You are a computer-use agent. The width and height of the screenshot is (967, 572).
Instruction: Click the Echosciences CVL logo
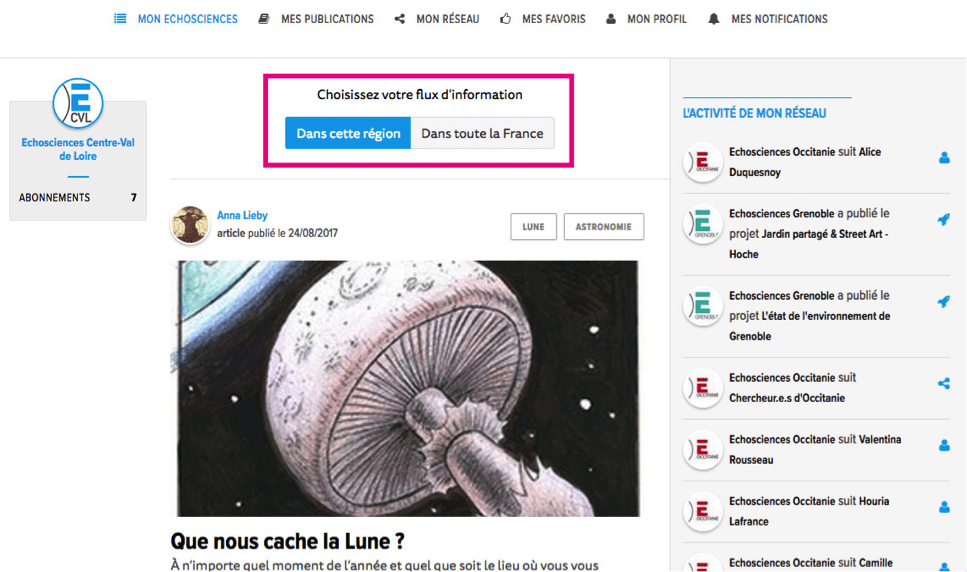(x=78, y=103)
